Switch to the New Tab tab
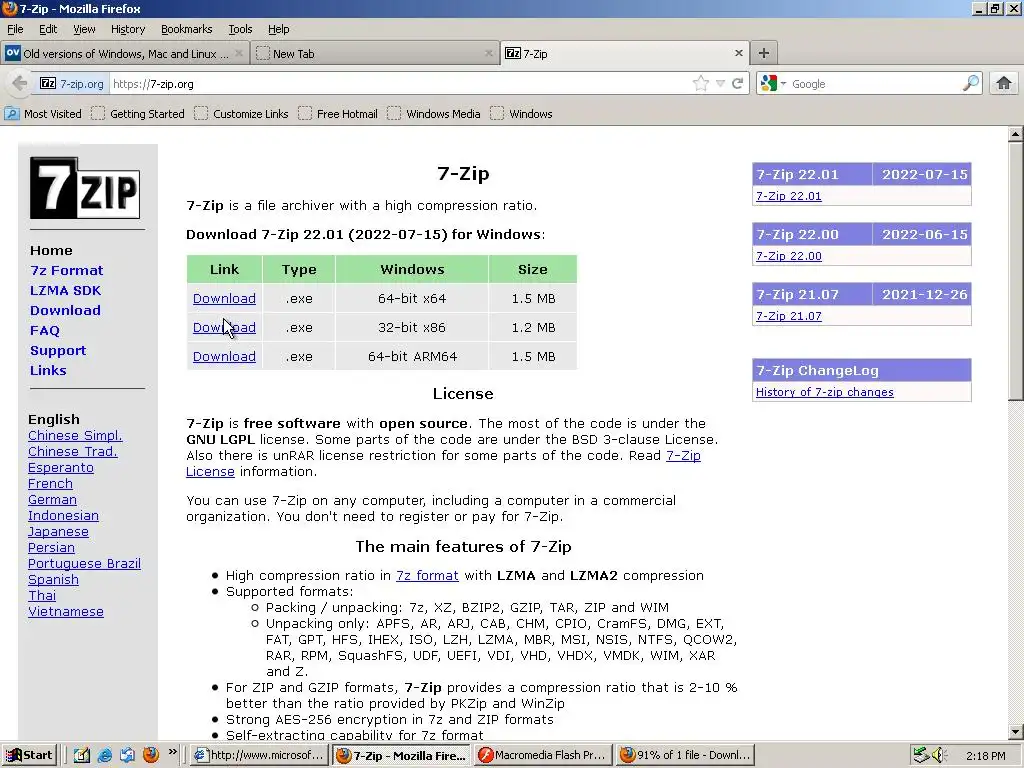This screenshot has width=1024, height=768. click(374, 54)
